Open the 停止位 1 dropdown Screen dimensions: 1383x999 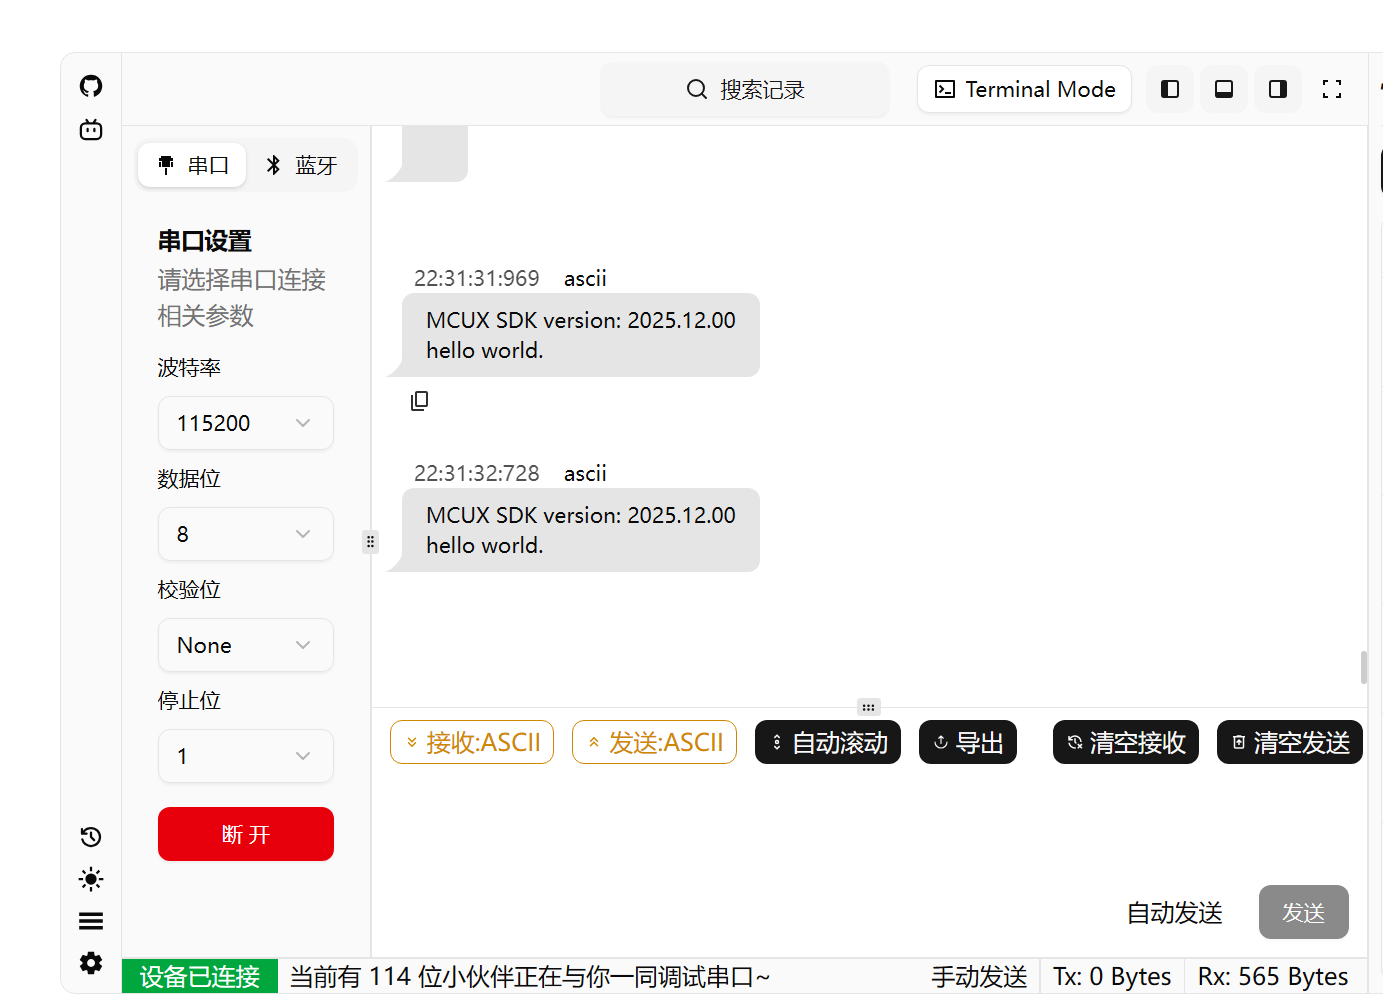tap(246, 756)
